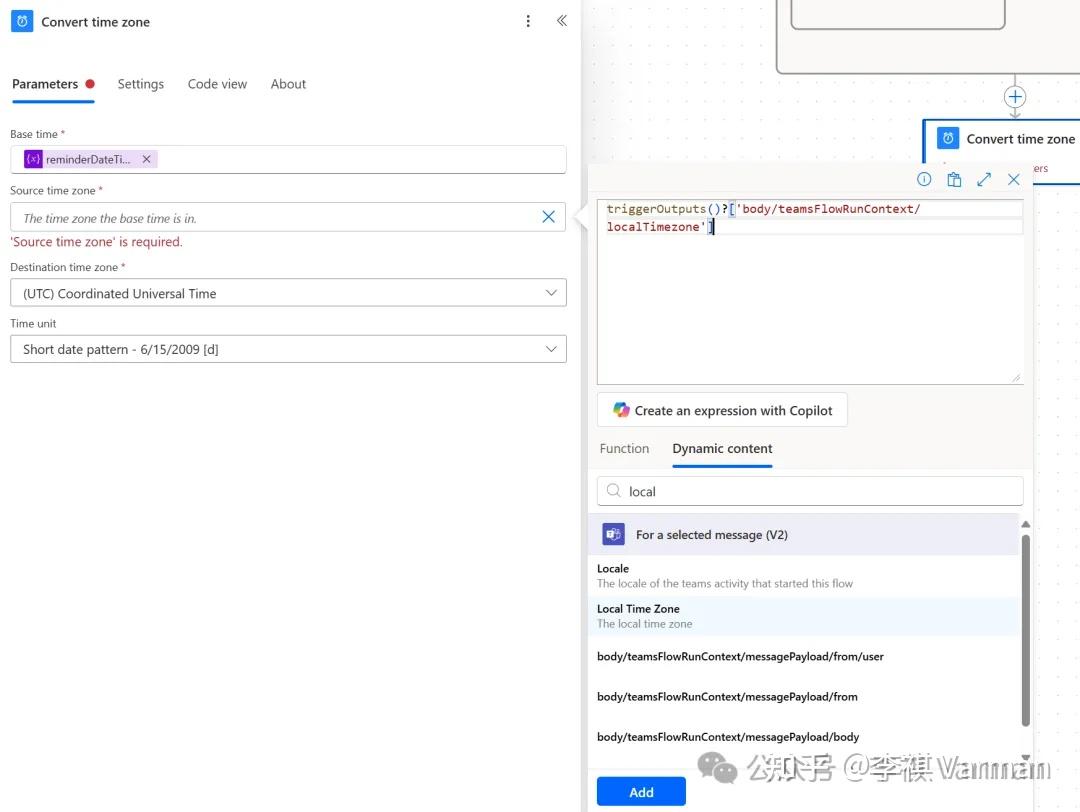The width and height of the screenshot is (1080, 812).
Task: Open the Code view tab
Action: [x=218, y=84]
